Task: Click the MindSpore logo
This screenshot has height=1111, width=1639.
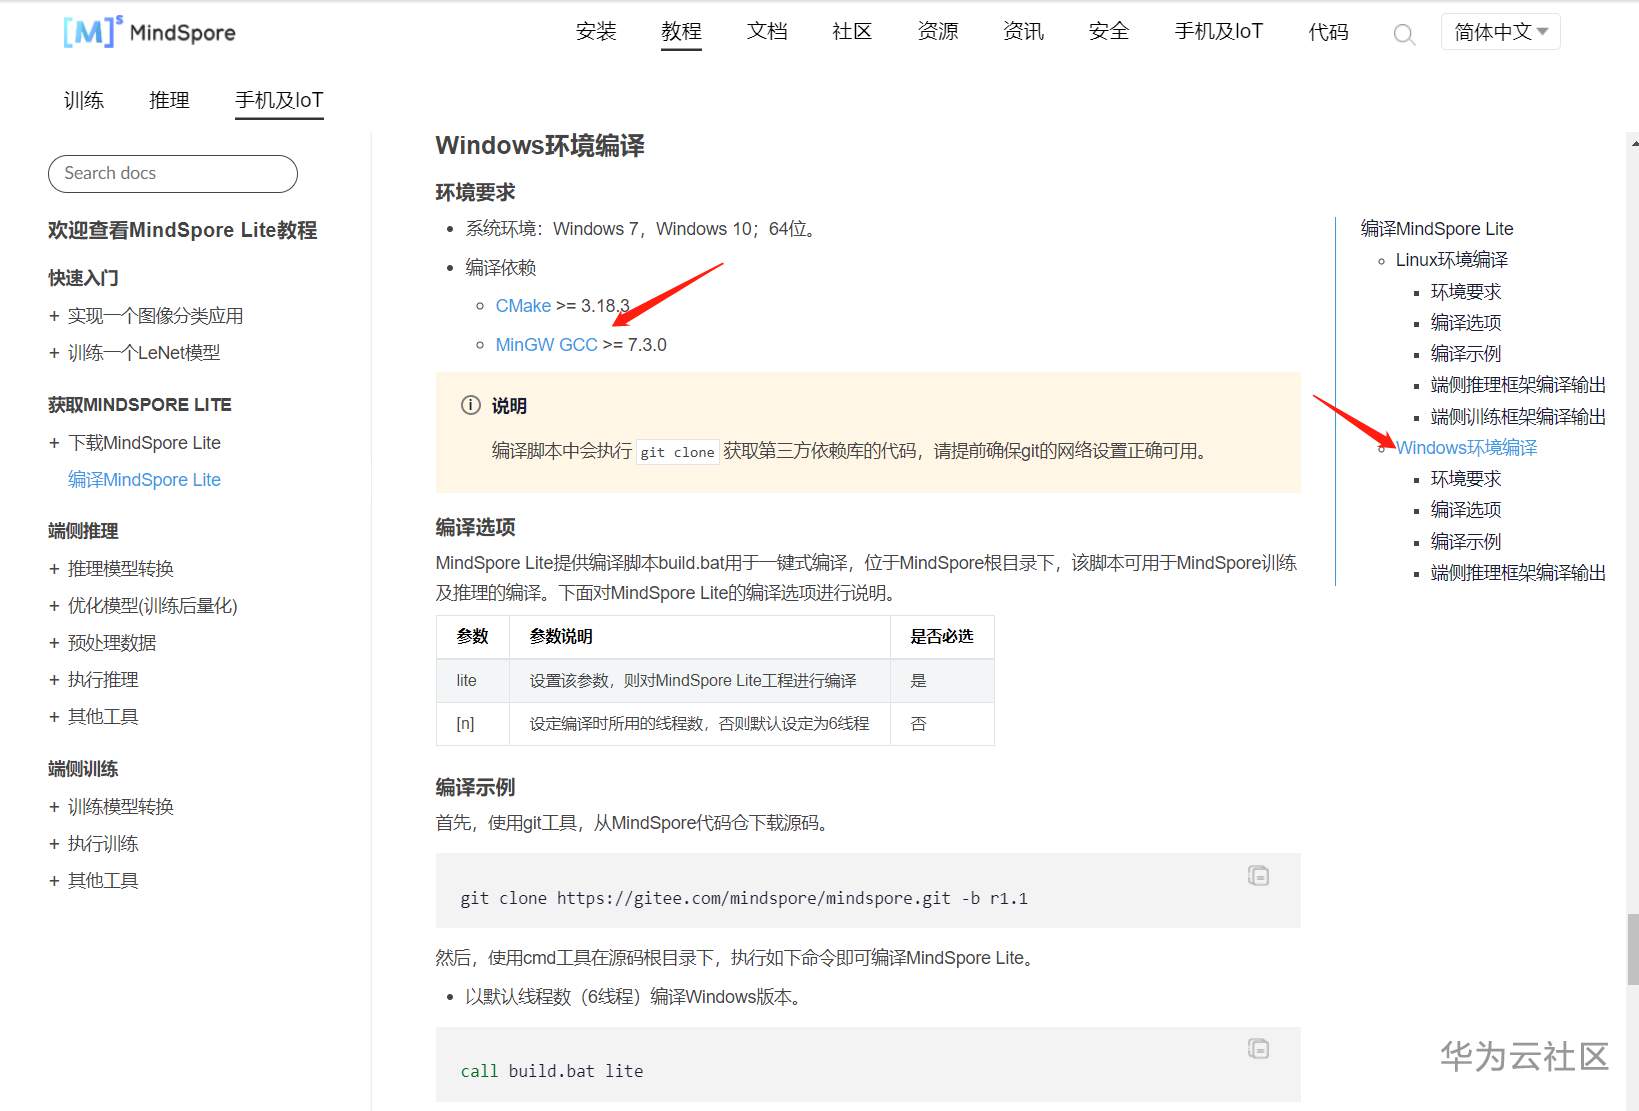Action: pyautogui.click(x=149, y=32)
